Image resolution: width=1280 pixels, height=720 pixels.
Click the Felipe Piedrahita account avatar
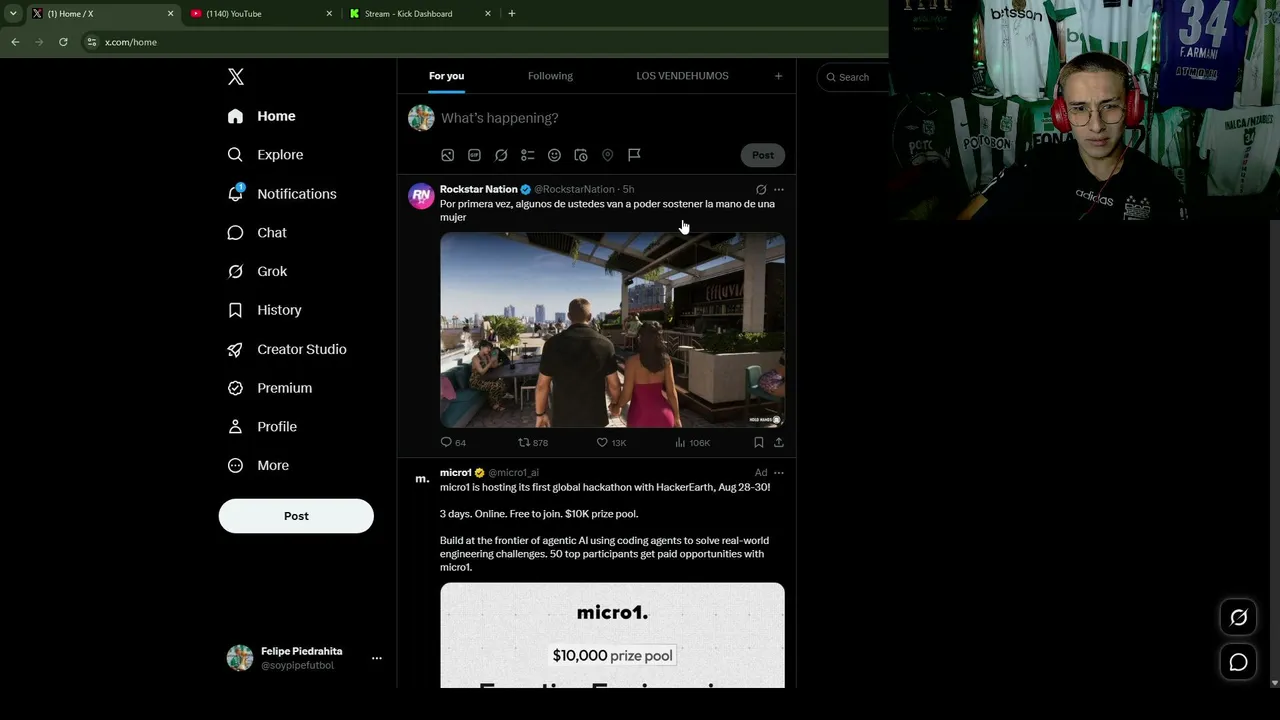tap(240, 658)
